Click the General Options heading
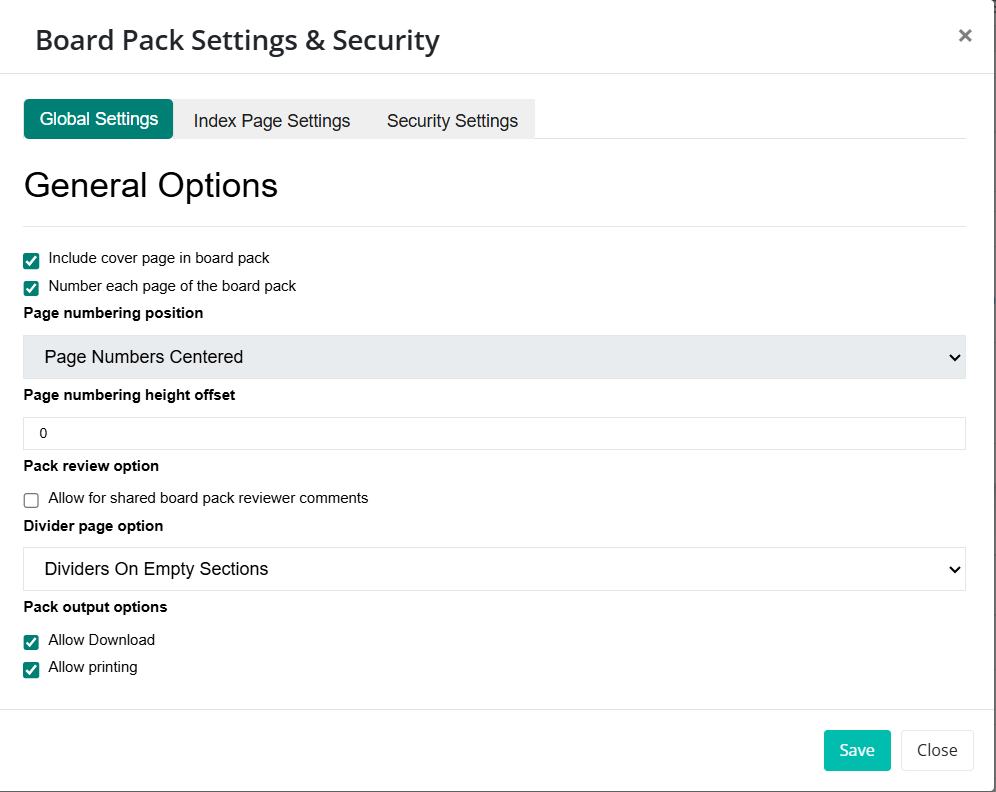 point(151,185)
